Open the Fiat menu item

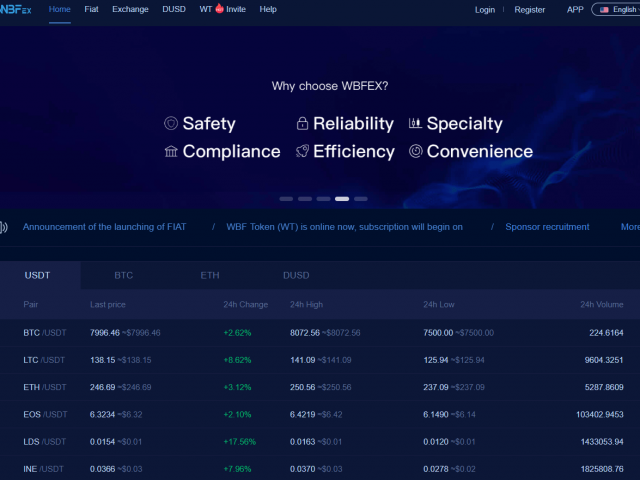[91, 9]
